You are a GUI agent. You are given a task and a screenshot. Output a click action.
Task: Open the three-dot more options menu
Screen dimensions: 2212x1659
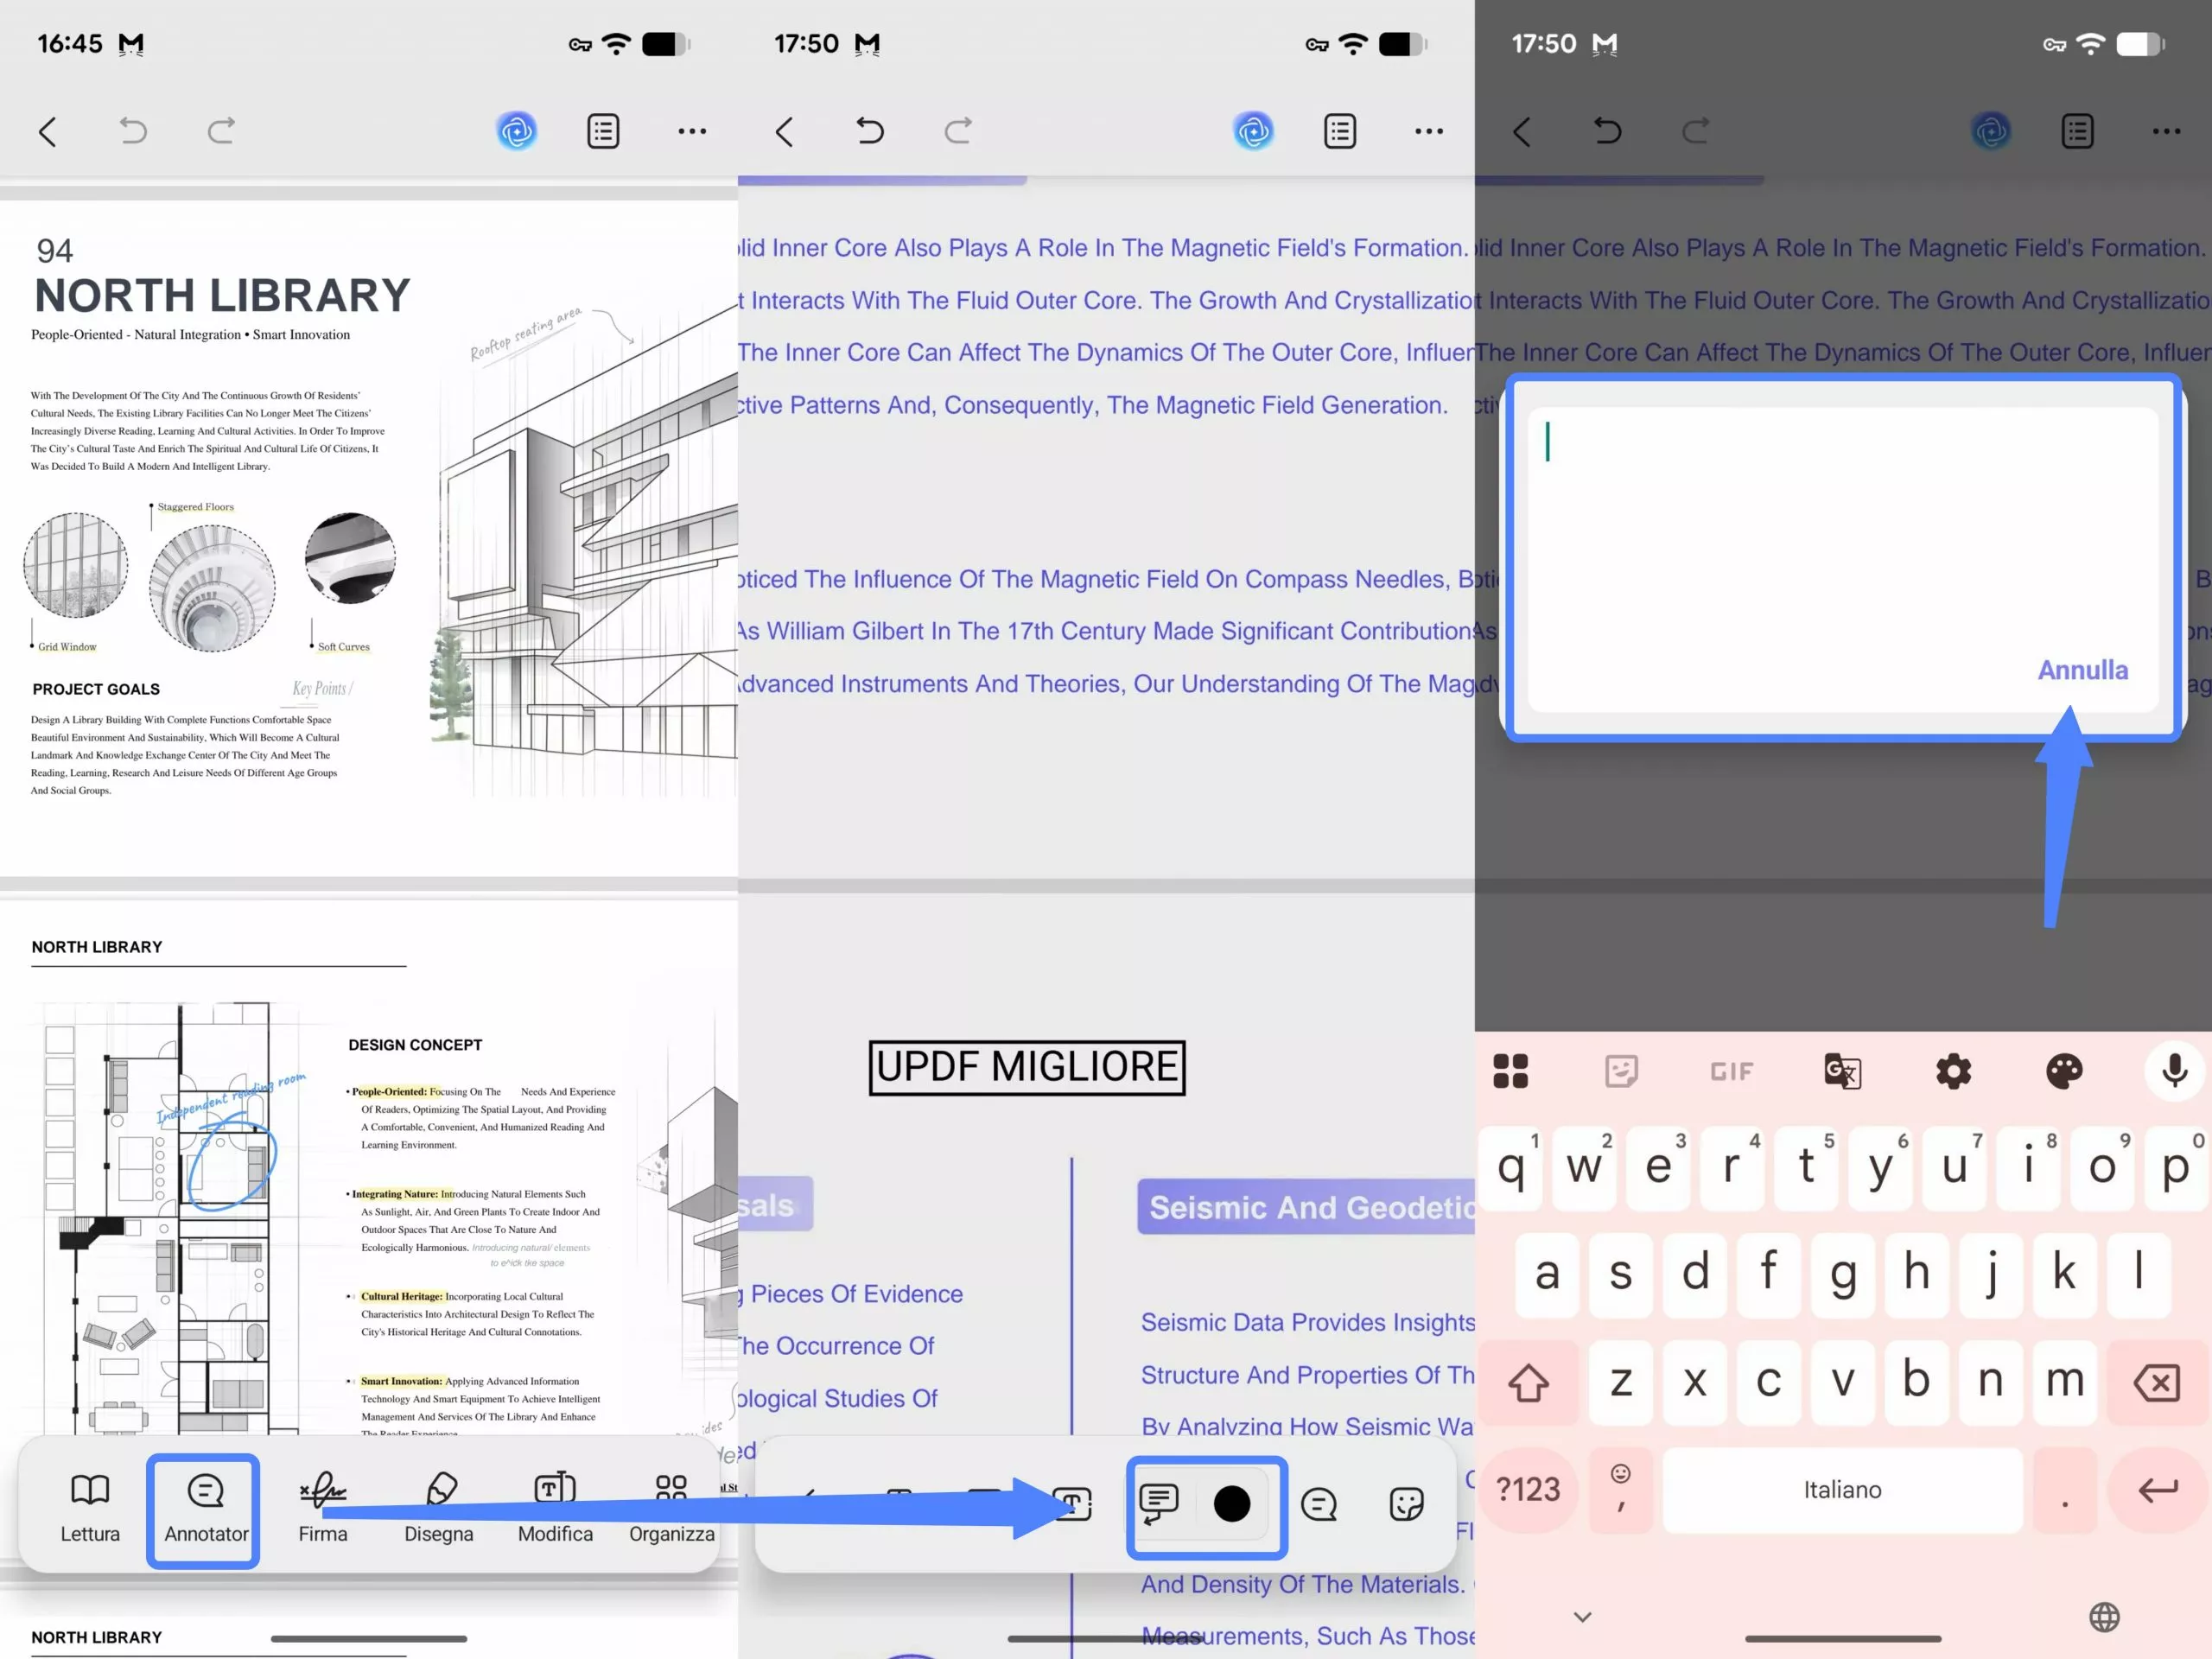coord(691,131)
